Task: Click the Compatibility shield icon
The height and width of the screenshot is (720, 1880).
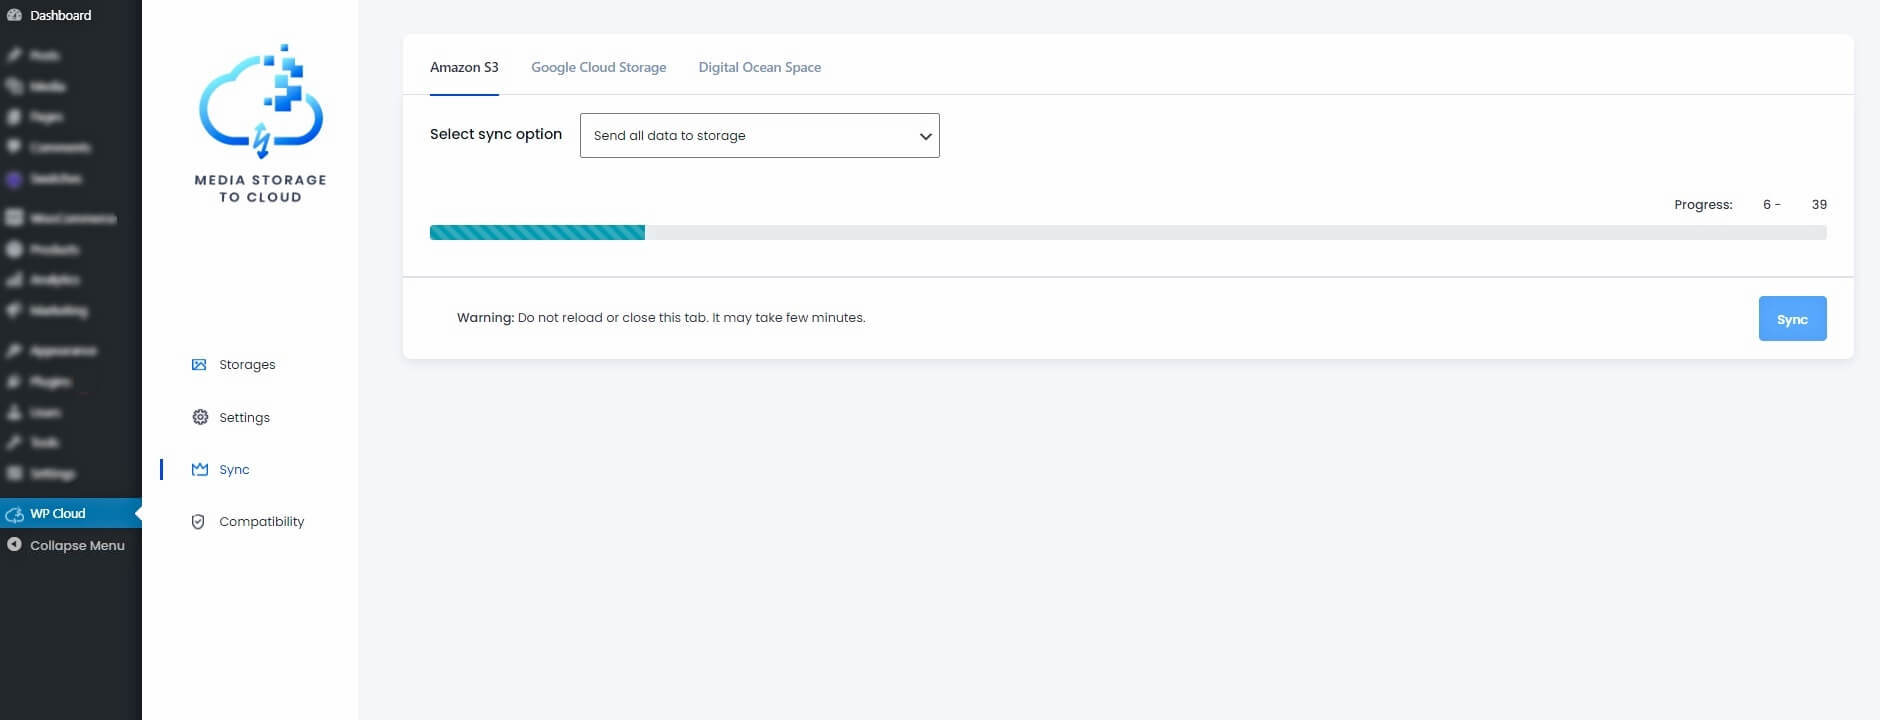Action: pos(198,522)
